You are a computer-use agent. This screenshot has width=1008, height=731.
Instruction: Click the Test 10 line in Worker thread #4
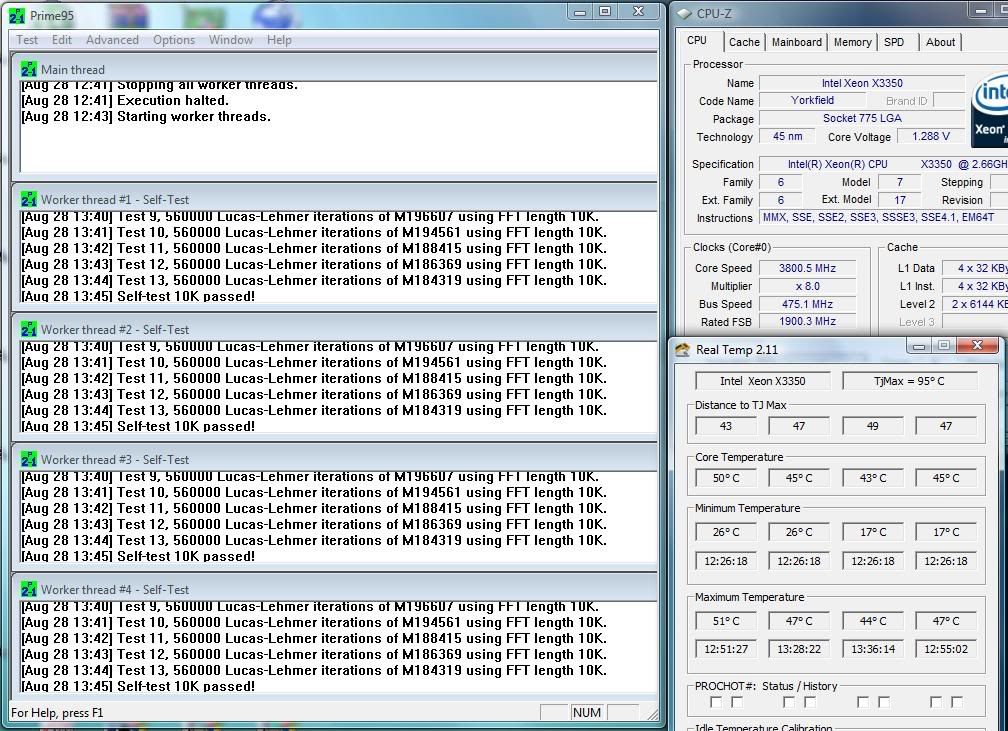pos(314,622)
